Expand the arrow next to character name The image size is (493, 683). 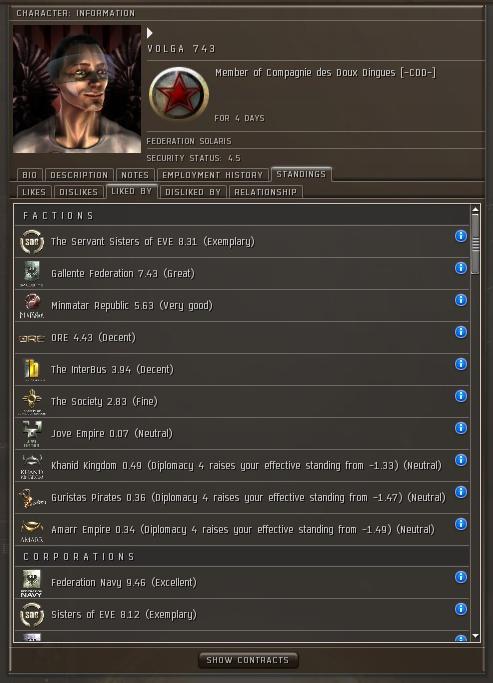pos(149,33)
